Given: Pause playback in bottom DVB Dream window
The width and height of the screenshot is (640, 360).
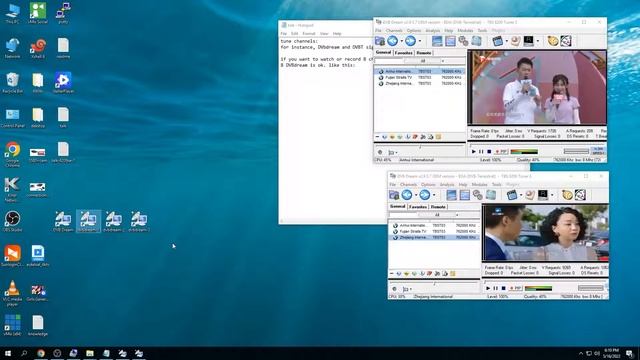Looking at the screenshot, I should (496, 288).
